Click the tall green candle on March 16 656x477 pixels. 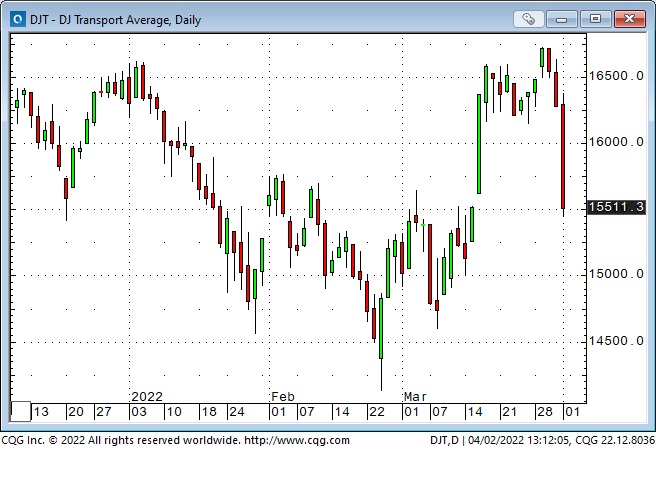tap(479, 144)
